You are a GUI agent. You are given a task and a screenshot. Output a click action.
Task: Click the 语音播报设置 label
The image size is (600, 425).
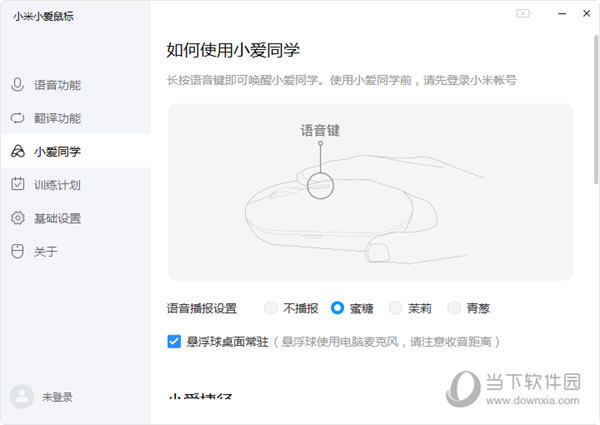tap(202, 308)
